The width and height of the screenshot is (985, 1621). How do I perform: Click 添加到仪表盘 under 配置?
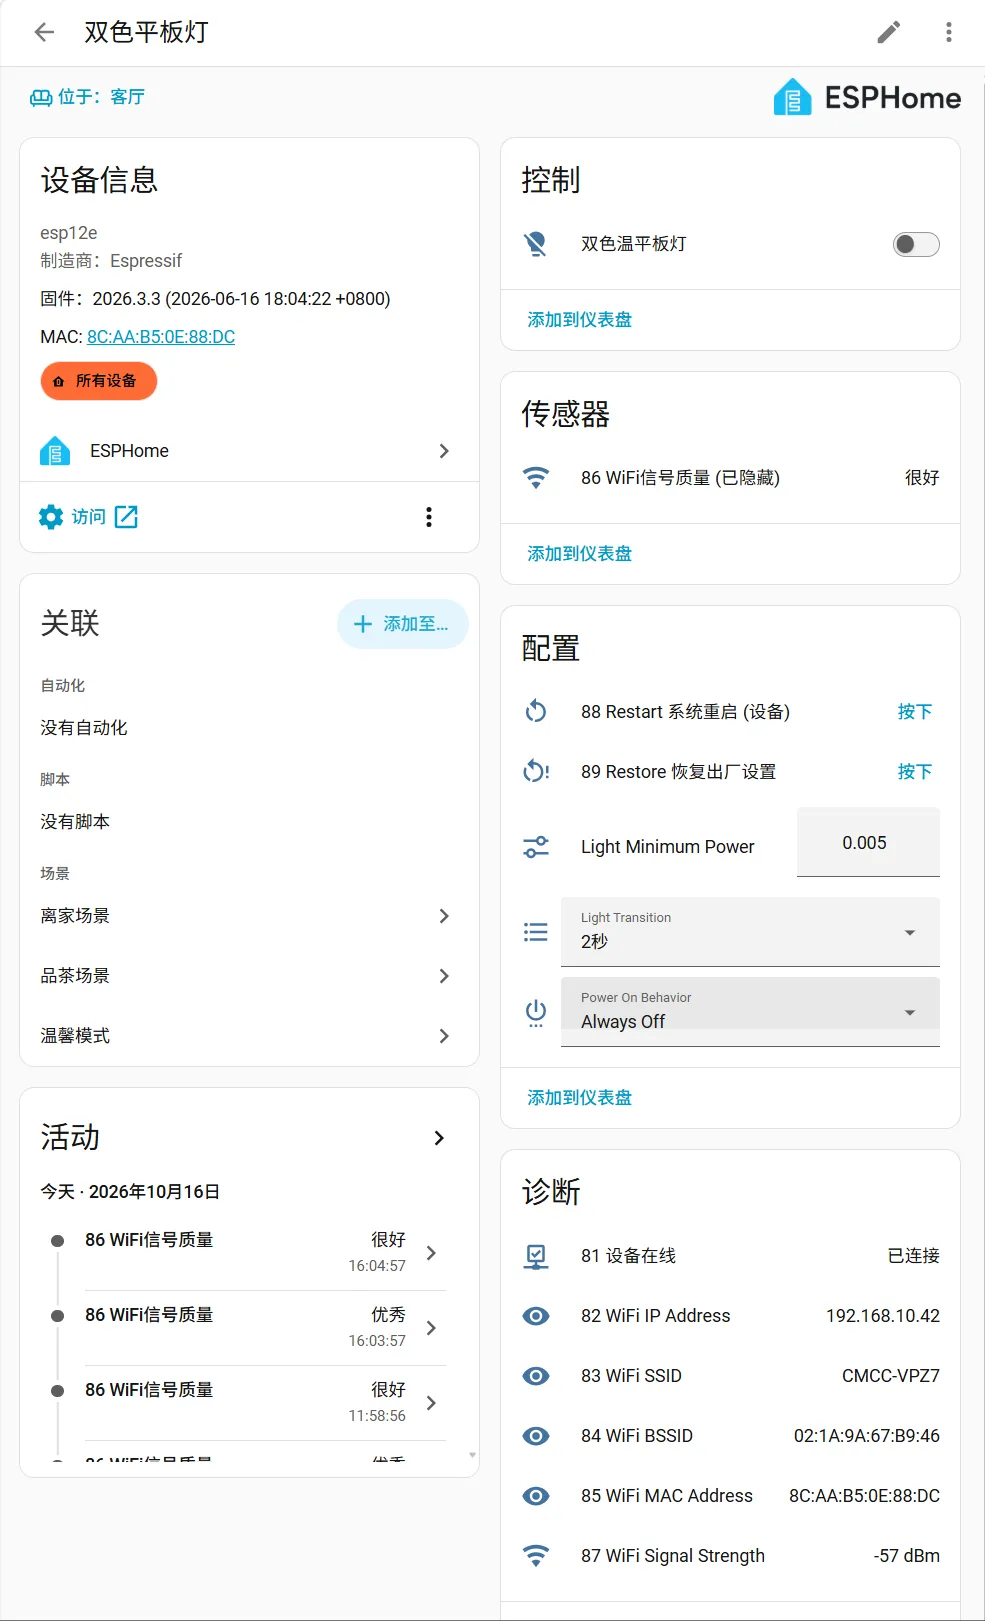pyautogui.click(x=580, y=1098)
